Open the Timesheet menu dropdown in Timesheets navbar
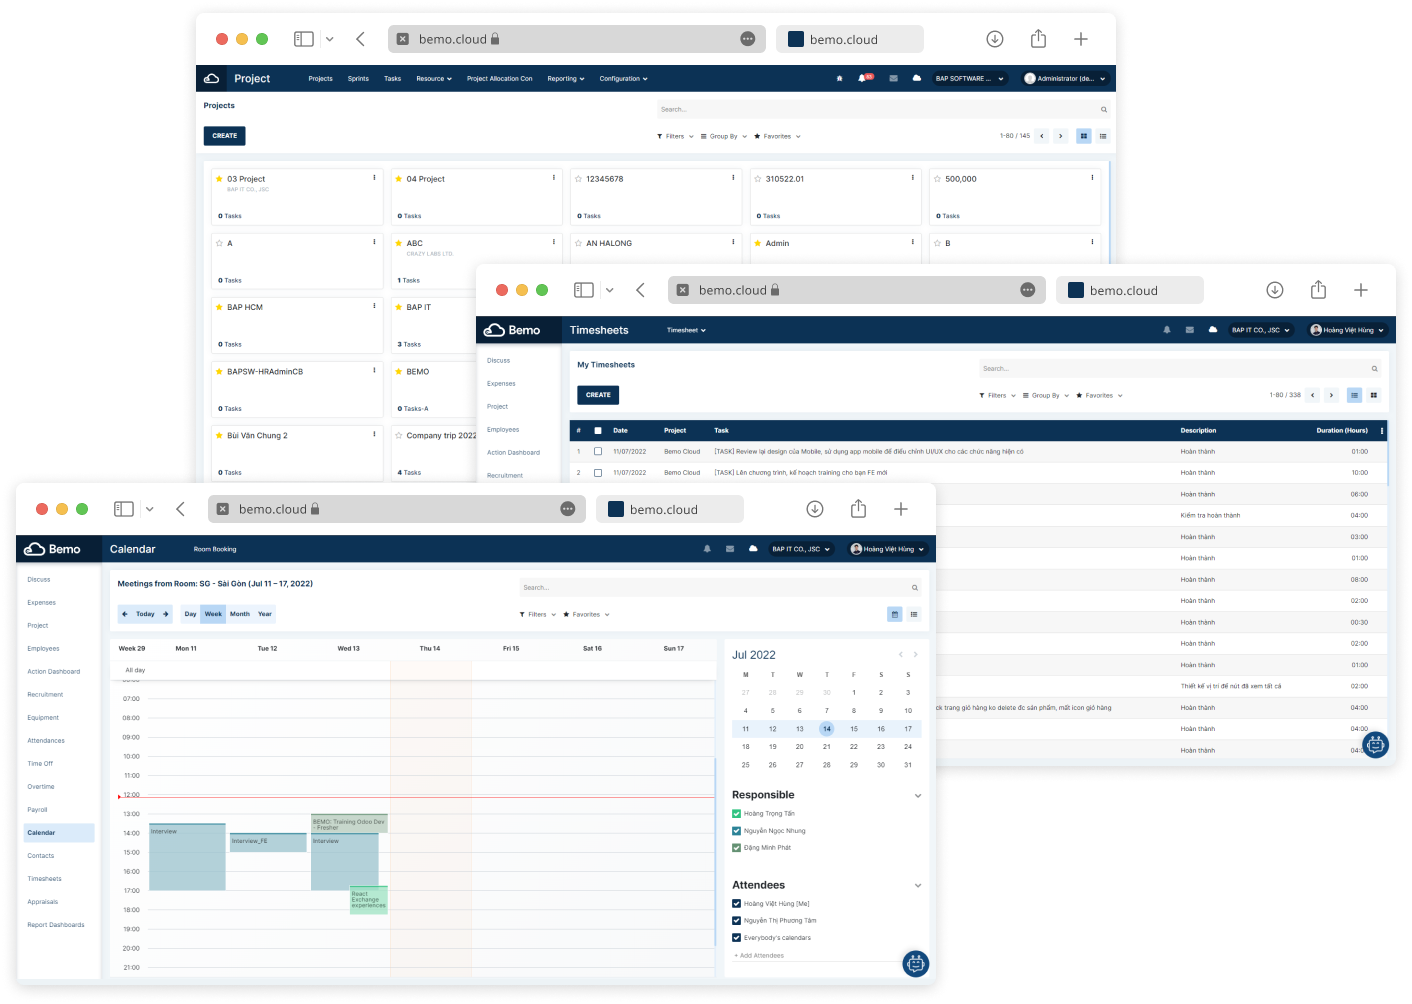The height and width of the screenshot is (1004, 1412). tap(686, 330)
